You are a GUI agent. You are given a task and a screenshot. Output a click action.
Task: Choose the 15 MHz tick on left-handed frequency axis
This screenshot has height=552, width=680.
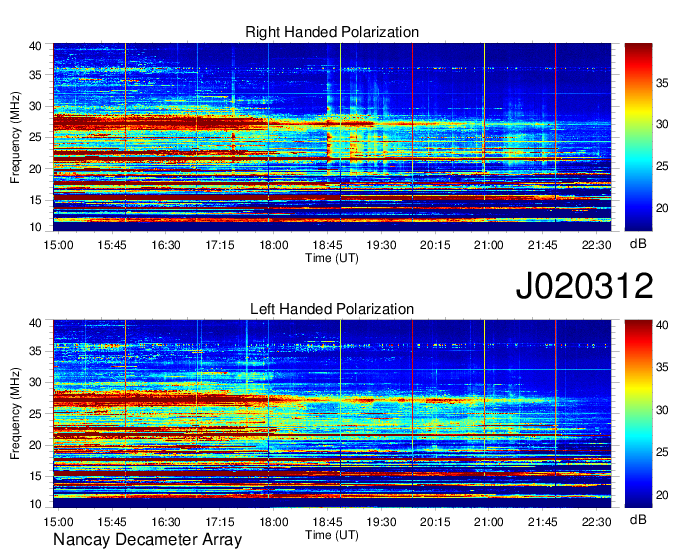(x=35, y=476)
